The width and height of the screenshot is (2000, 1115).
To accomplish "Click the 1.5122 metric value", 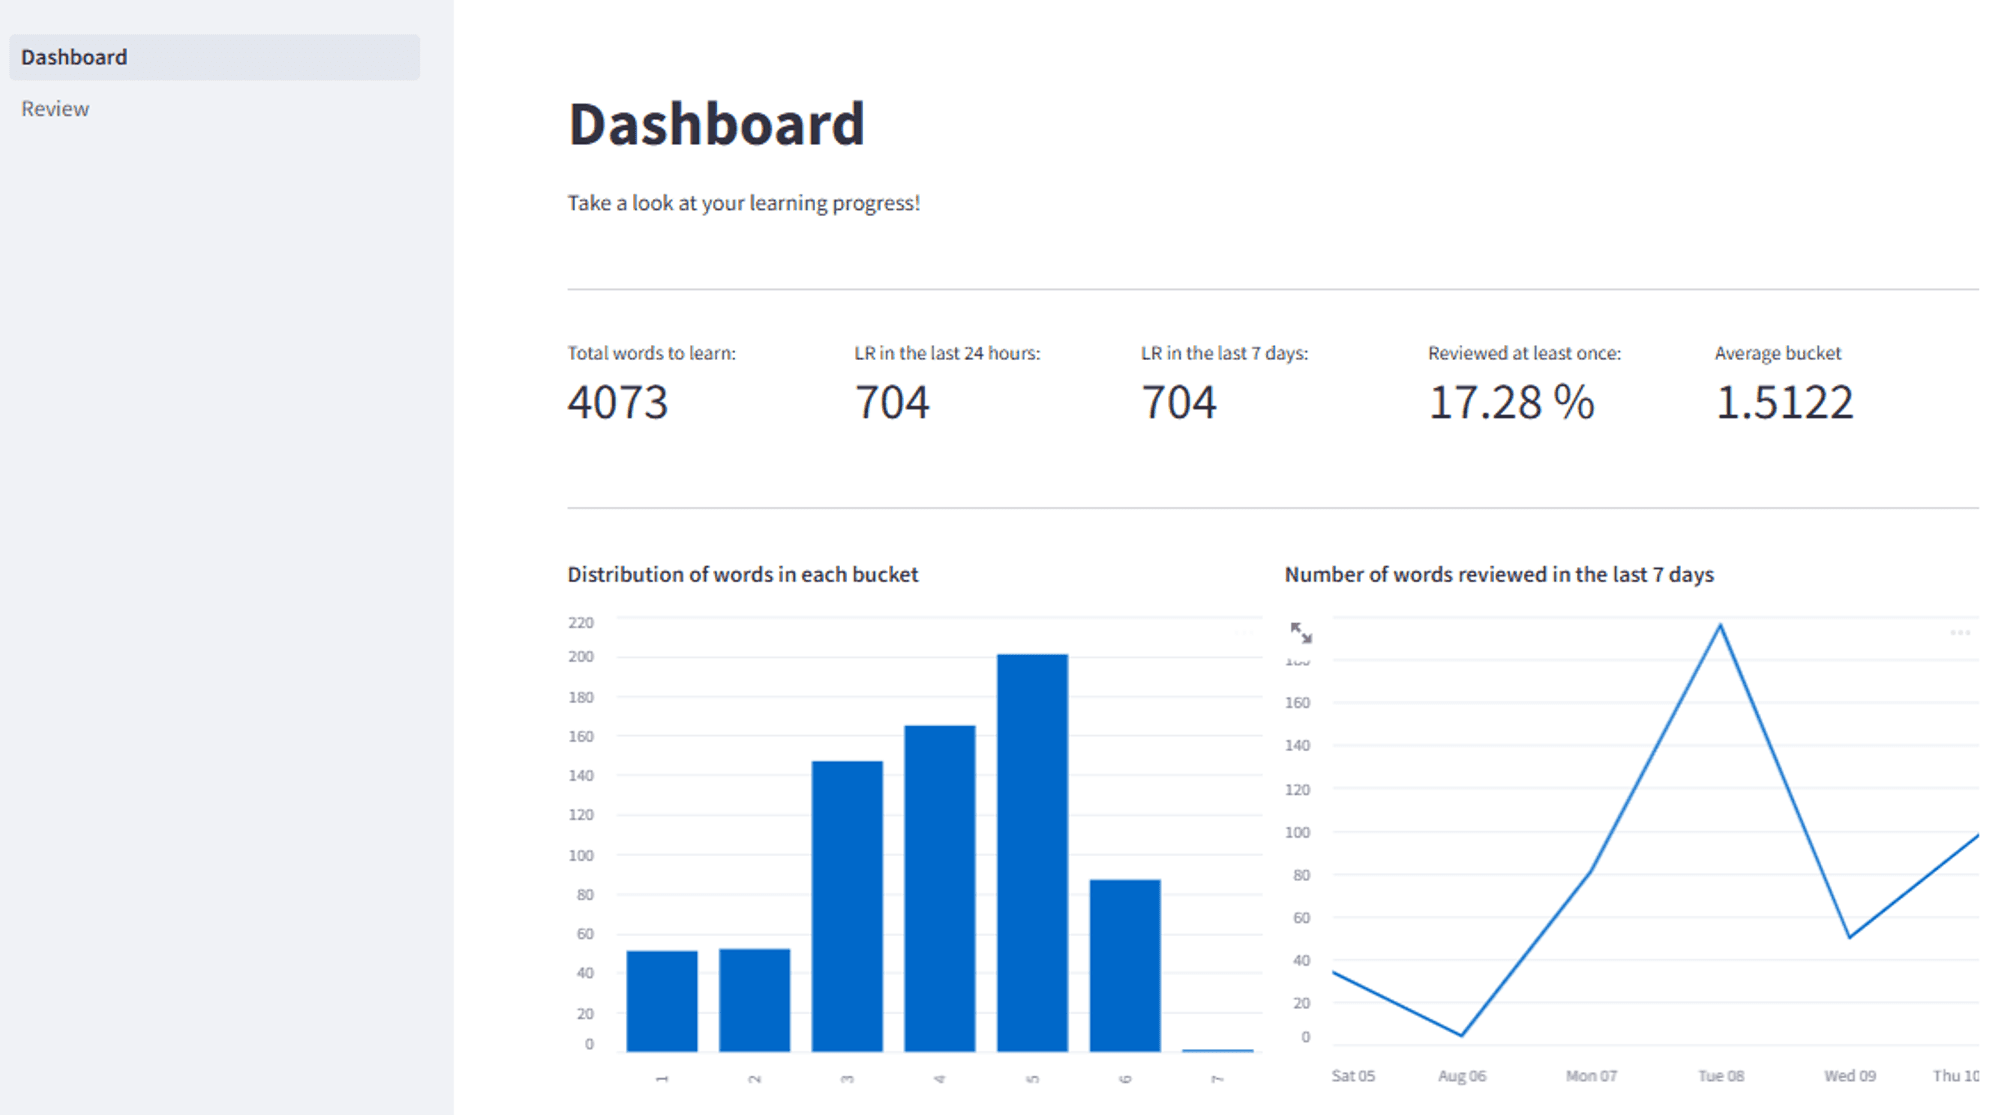I will tap(1784, 402).
